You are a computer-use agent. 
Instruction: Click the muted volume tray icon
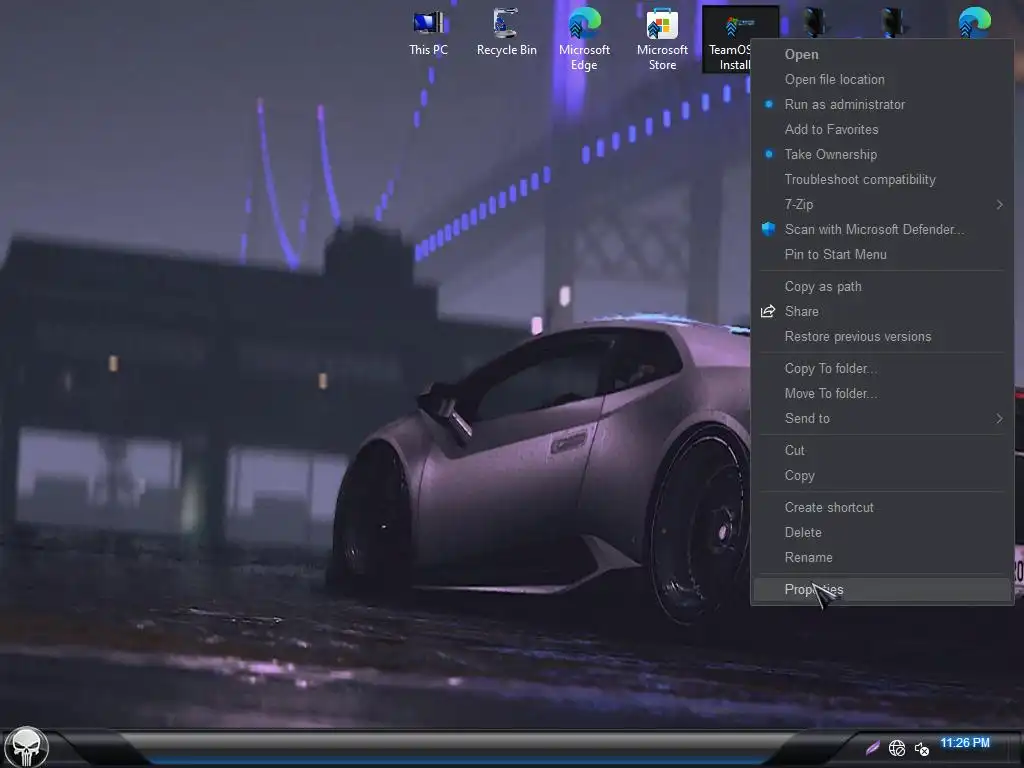pyautogui.click(x=921, y=748)
